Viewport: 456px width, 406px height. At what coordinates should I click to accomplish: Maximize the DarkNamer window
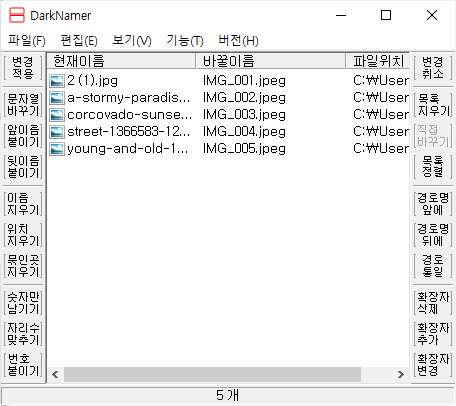[386, 15]
